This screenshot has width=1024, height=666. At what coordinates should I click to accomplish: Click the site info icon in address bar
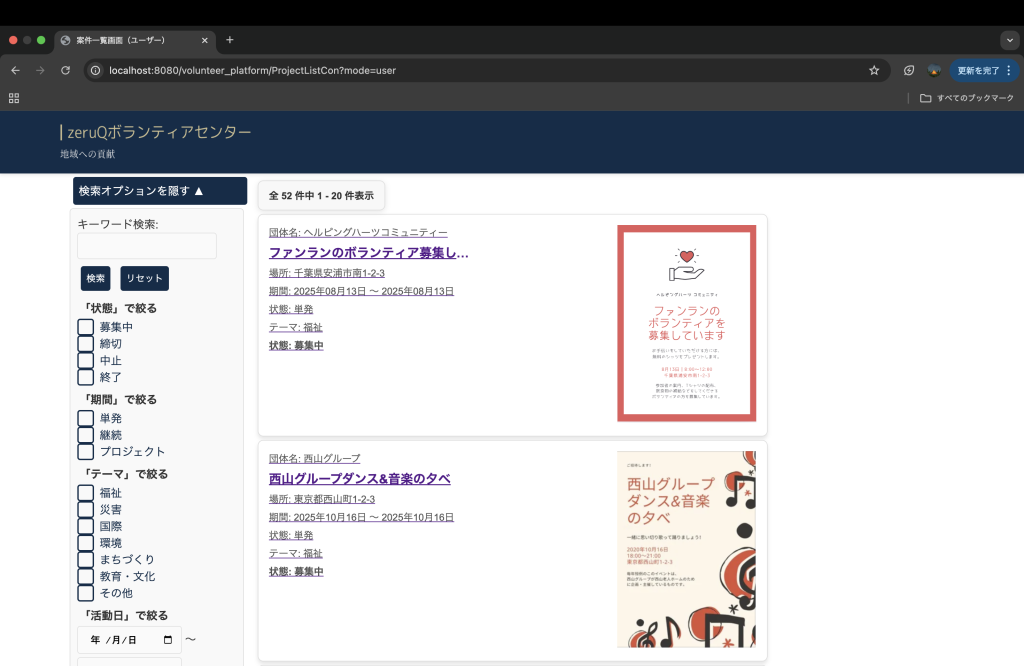coord(95,71)
